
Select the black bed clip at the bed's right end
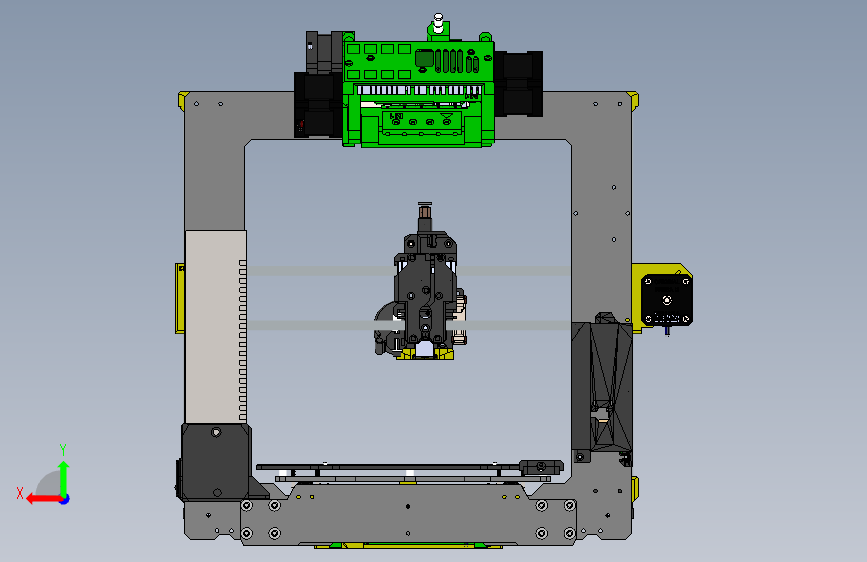541,466
